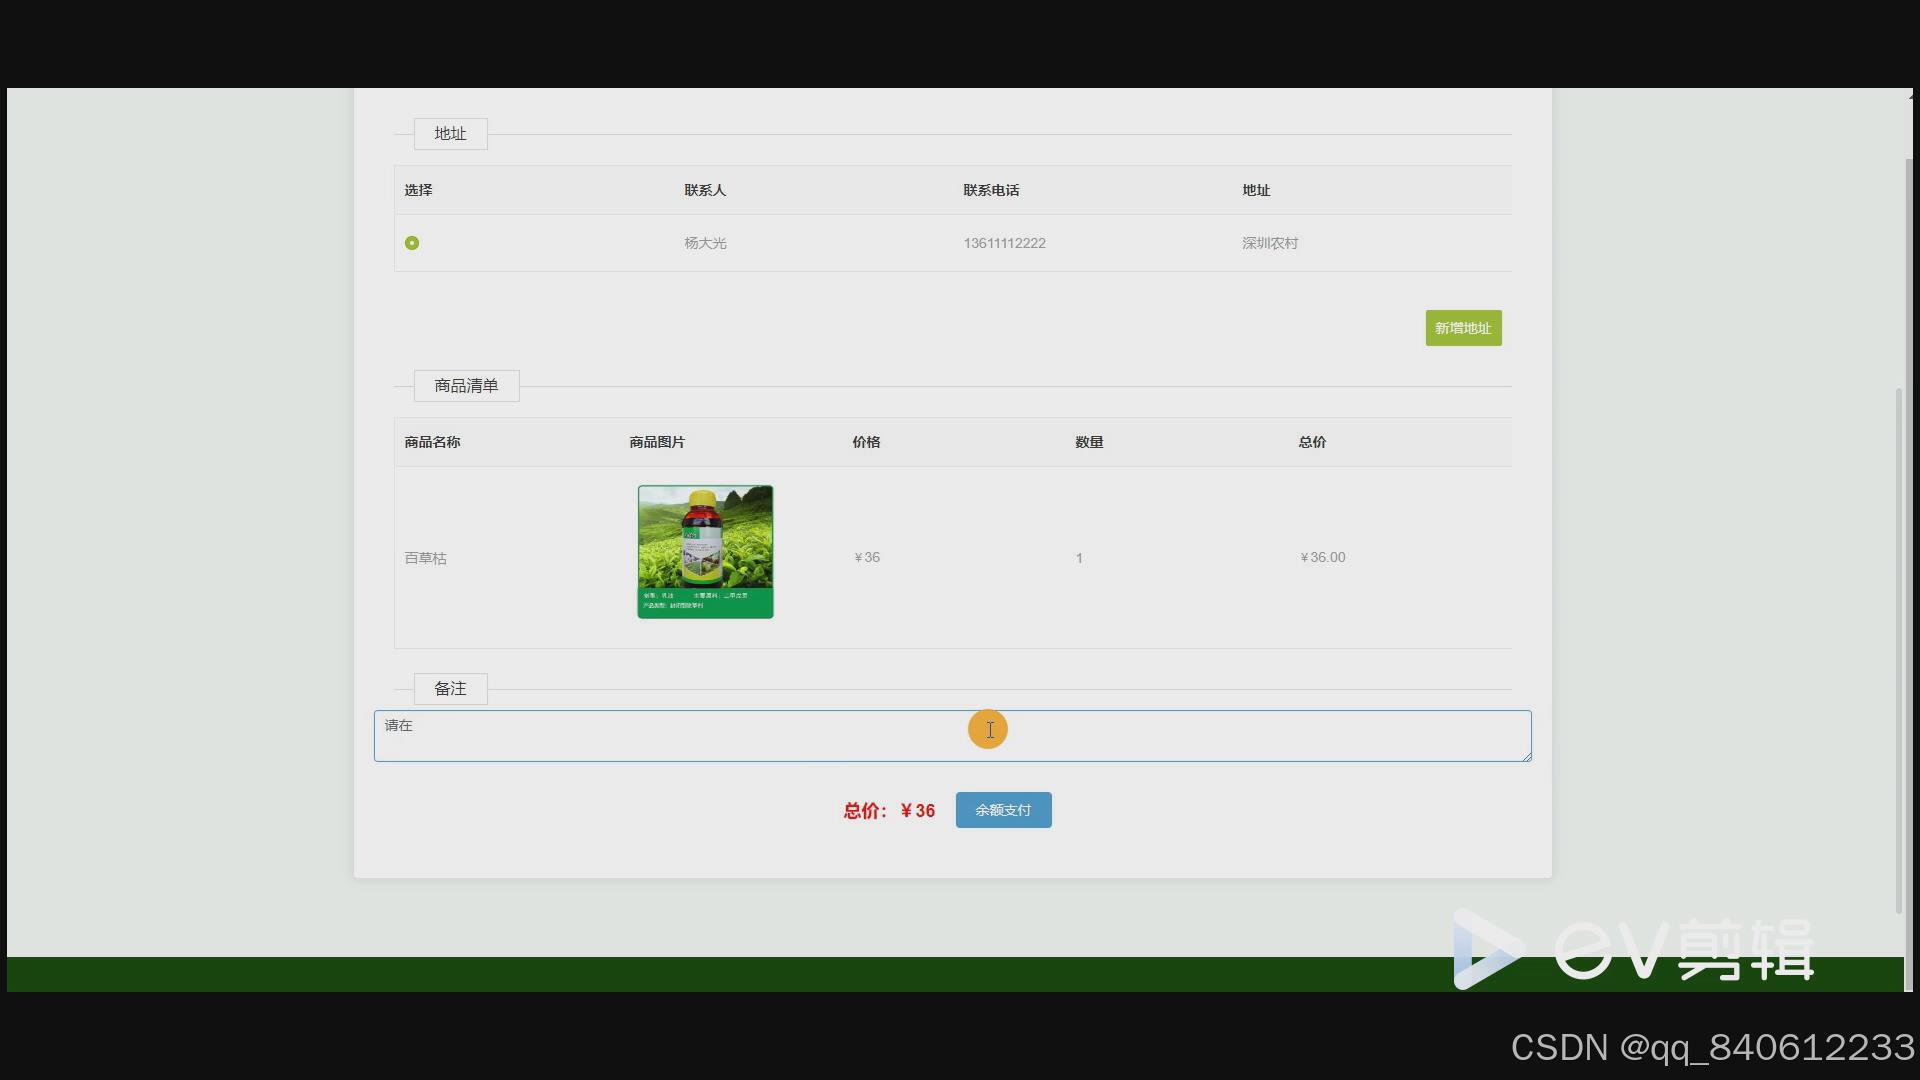1920x1080 pixels.
Task: Click the 联系电话 column header
Action: [991, 190]
